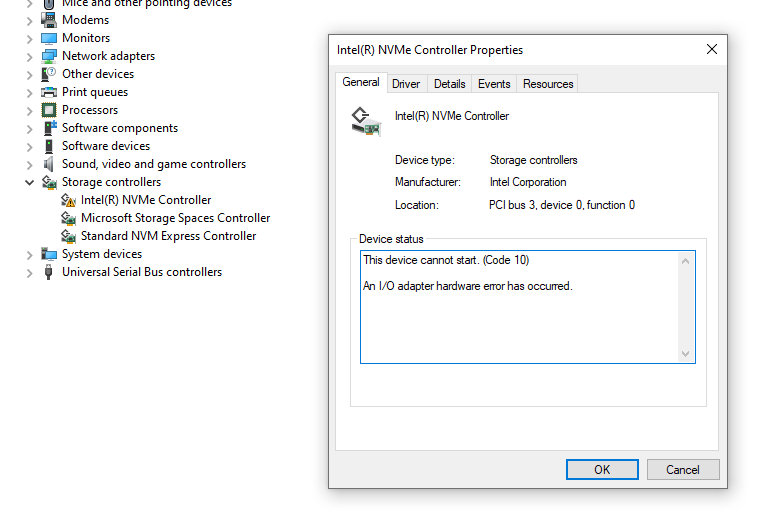758x520 pixels.
Task: Expand the Print queues category
Action: click(29, 93)
